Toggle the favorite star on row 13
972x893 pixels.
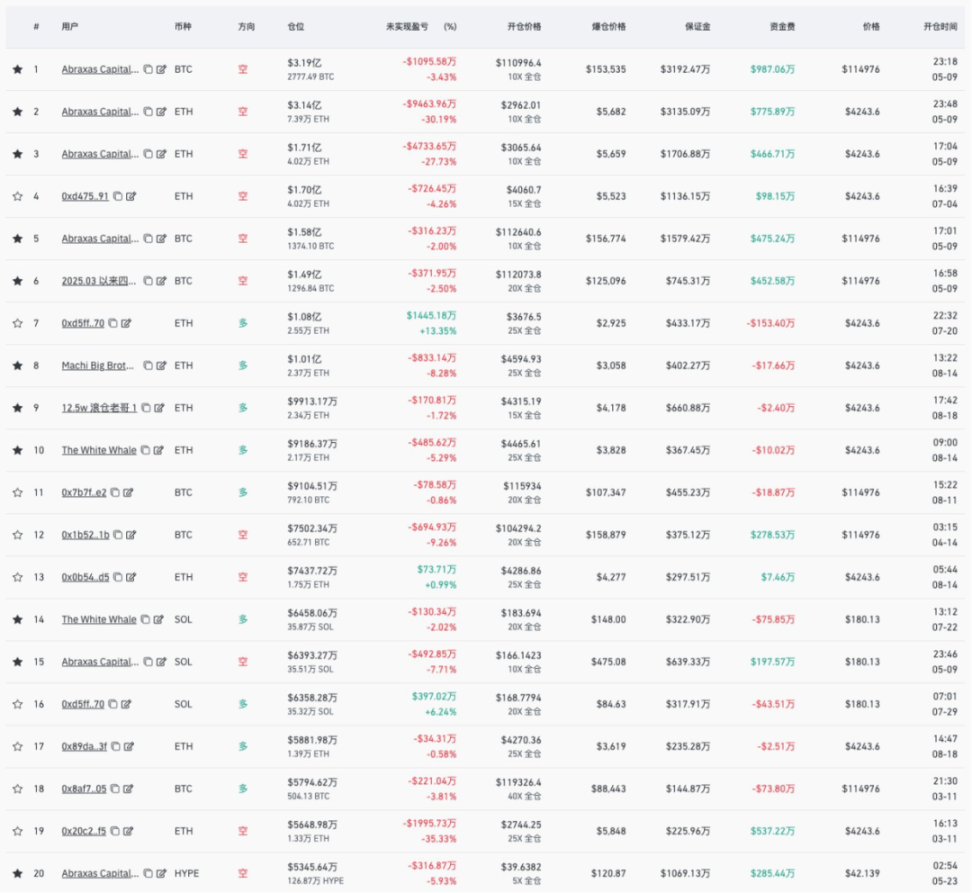(17, 577)
